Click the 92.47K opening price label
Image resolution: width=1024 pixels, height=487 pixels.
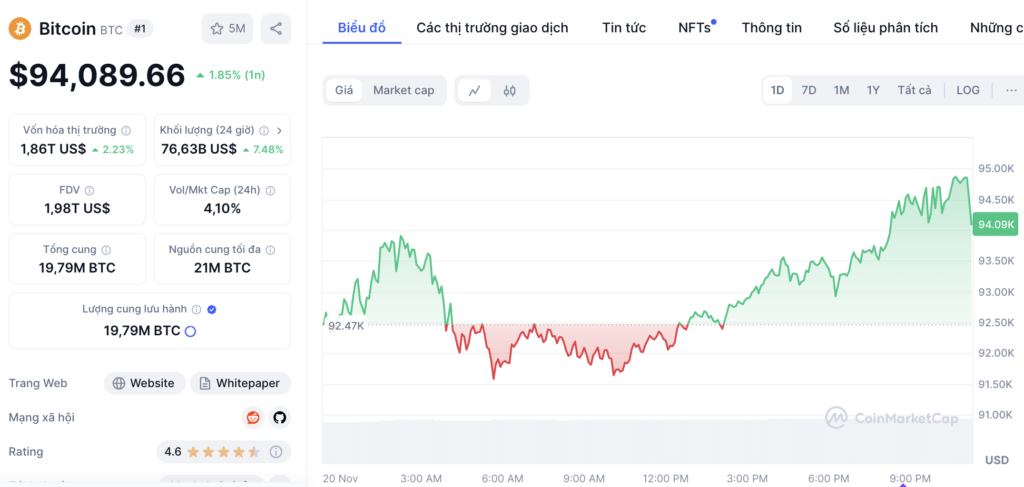pos(346,325)
